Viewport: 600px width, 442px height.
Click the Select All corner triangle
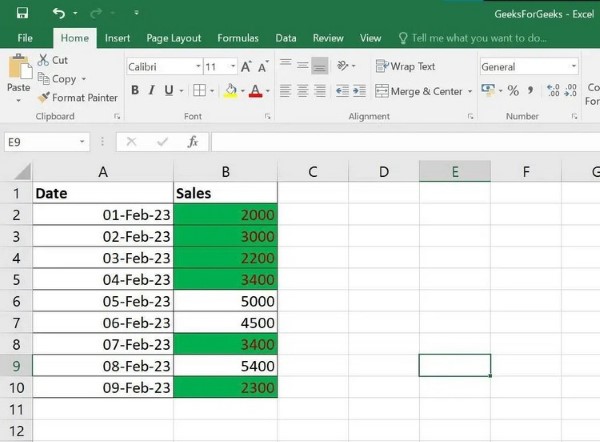pos(23,171)
